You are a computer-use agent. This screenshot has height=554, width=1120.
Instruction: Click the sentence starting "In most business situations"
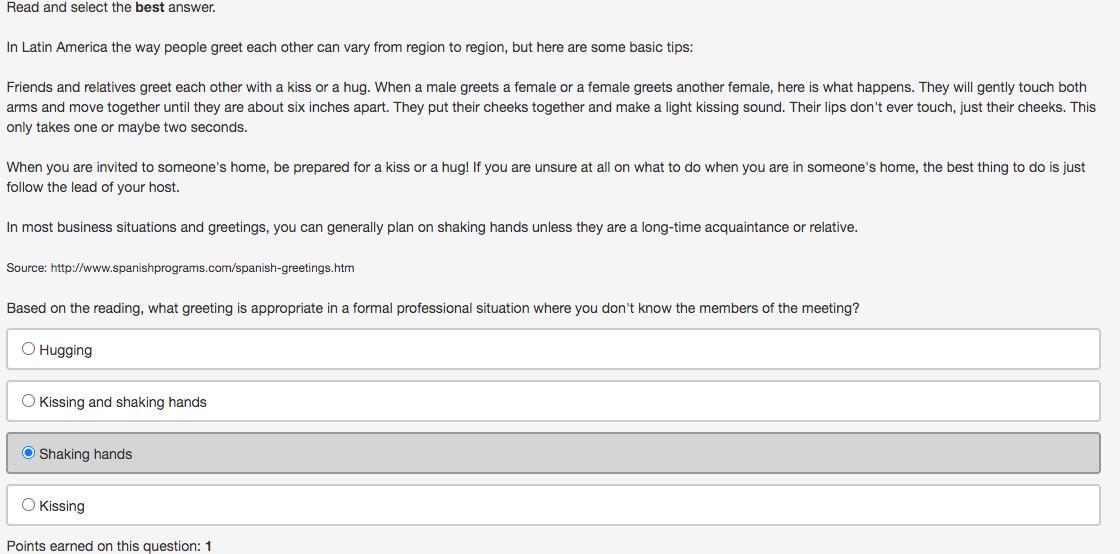(x=432, y=228)
